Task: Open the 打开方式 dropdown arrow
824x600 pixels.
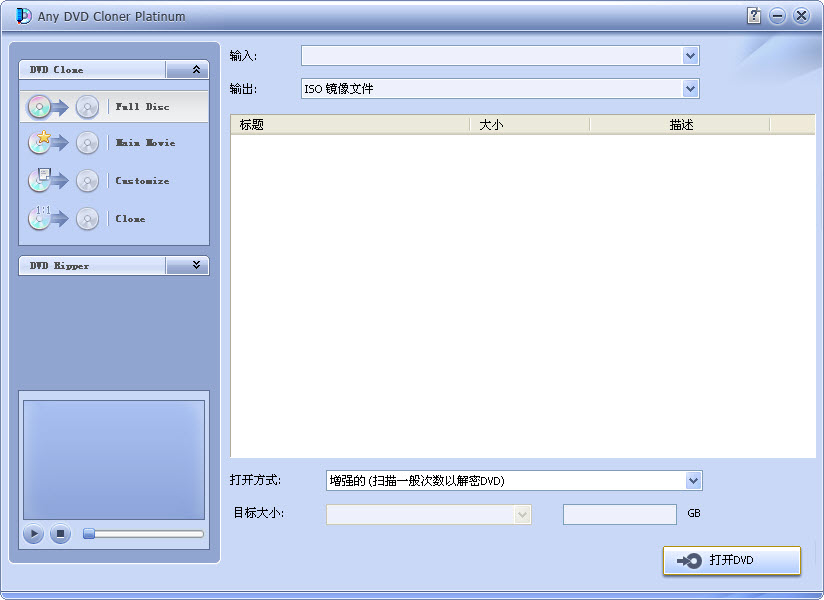Action: 694,480
